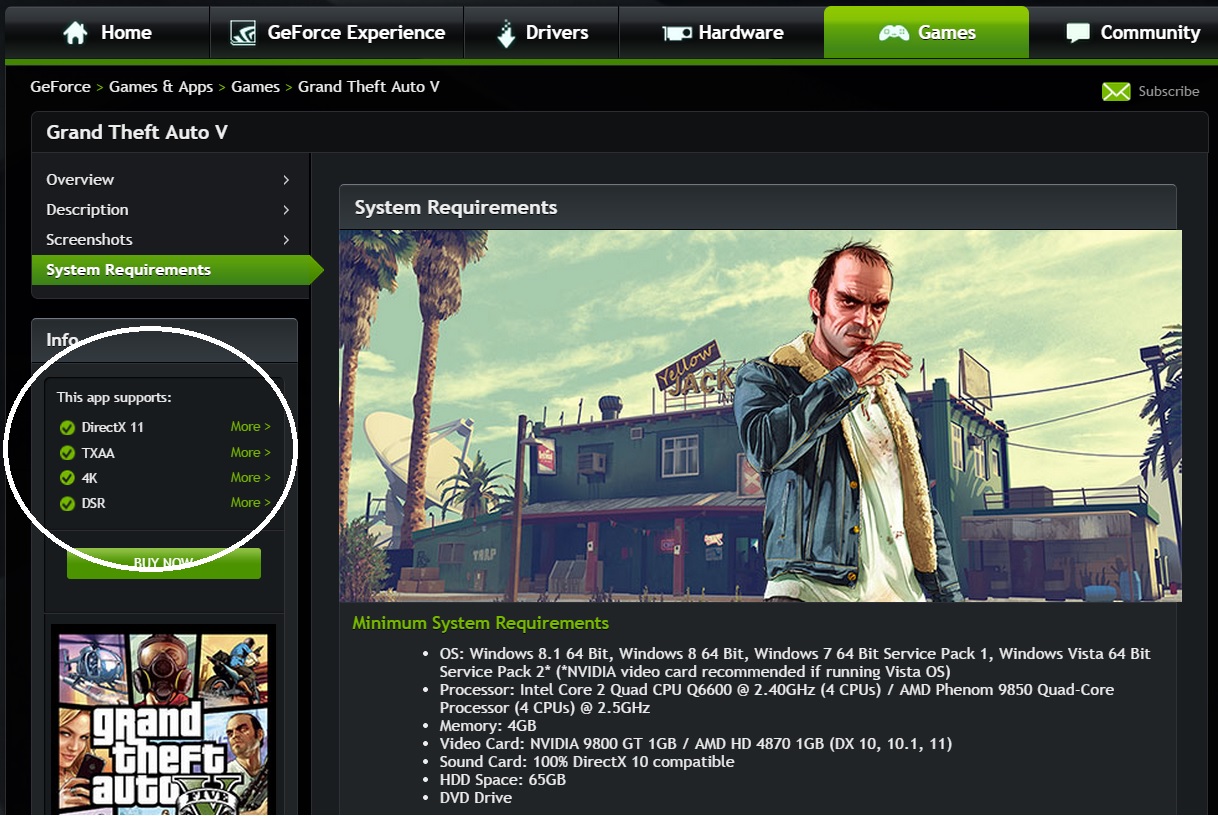1218x816 pixels.
Task: Click the GeForce Experience logo icon
Action: pos(243,33)
